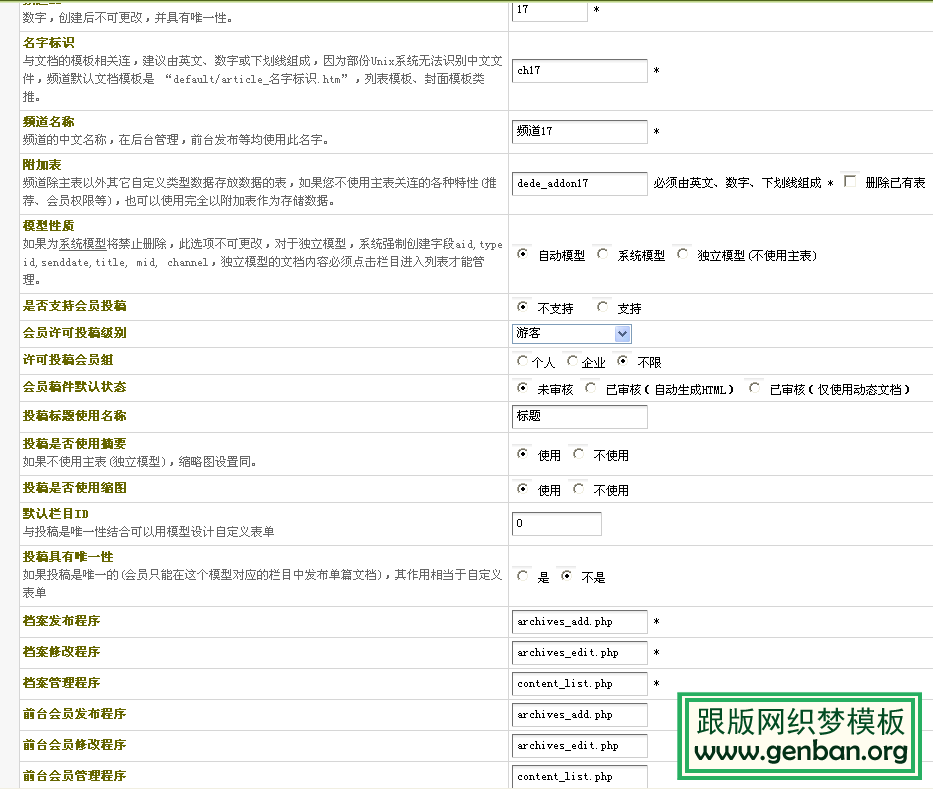
Task: Click the 名字标识 heading label
Action: coord(49,43)
